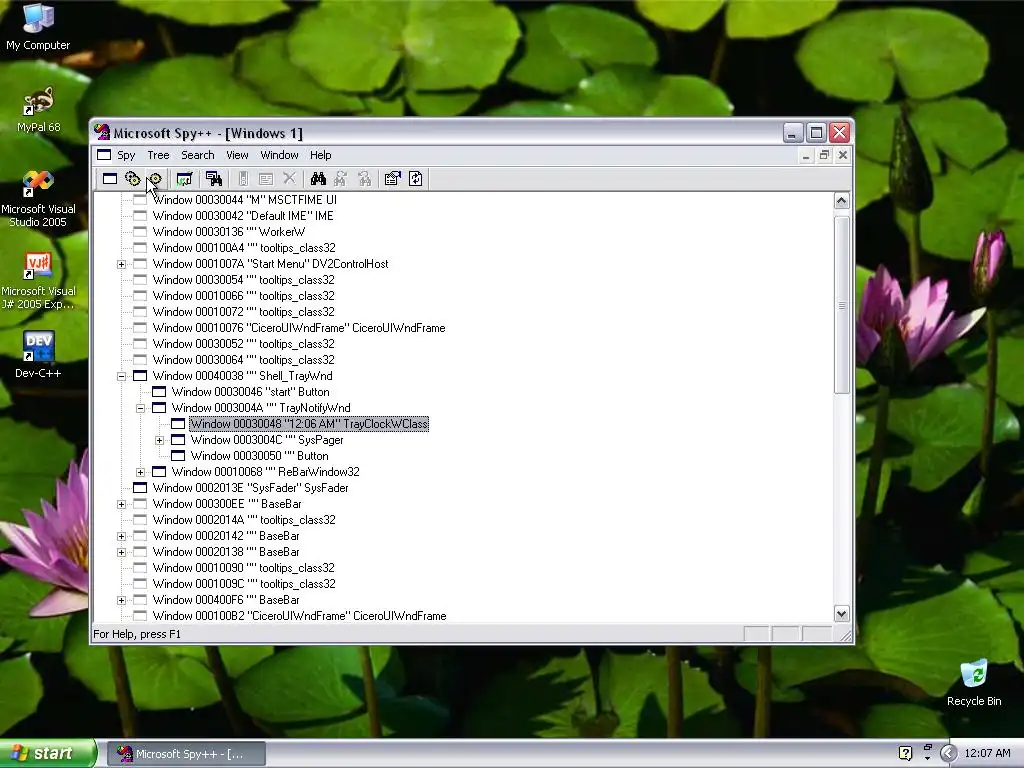Image resolution: width=1024 pixels, height=768 pixels.
Task: Click the Log Messages toolbar icon
Action: [185, 179]
